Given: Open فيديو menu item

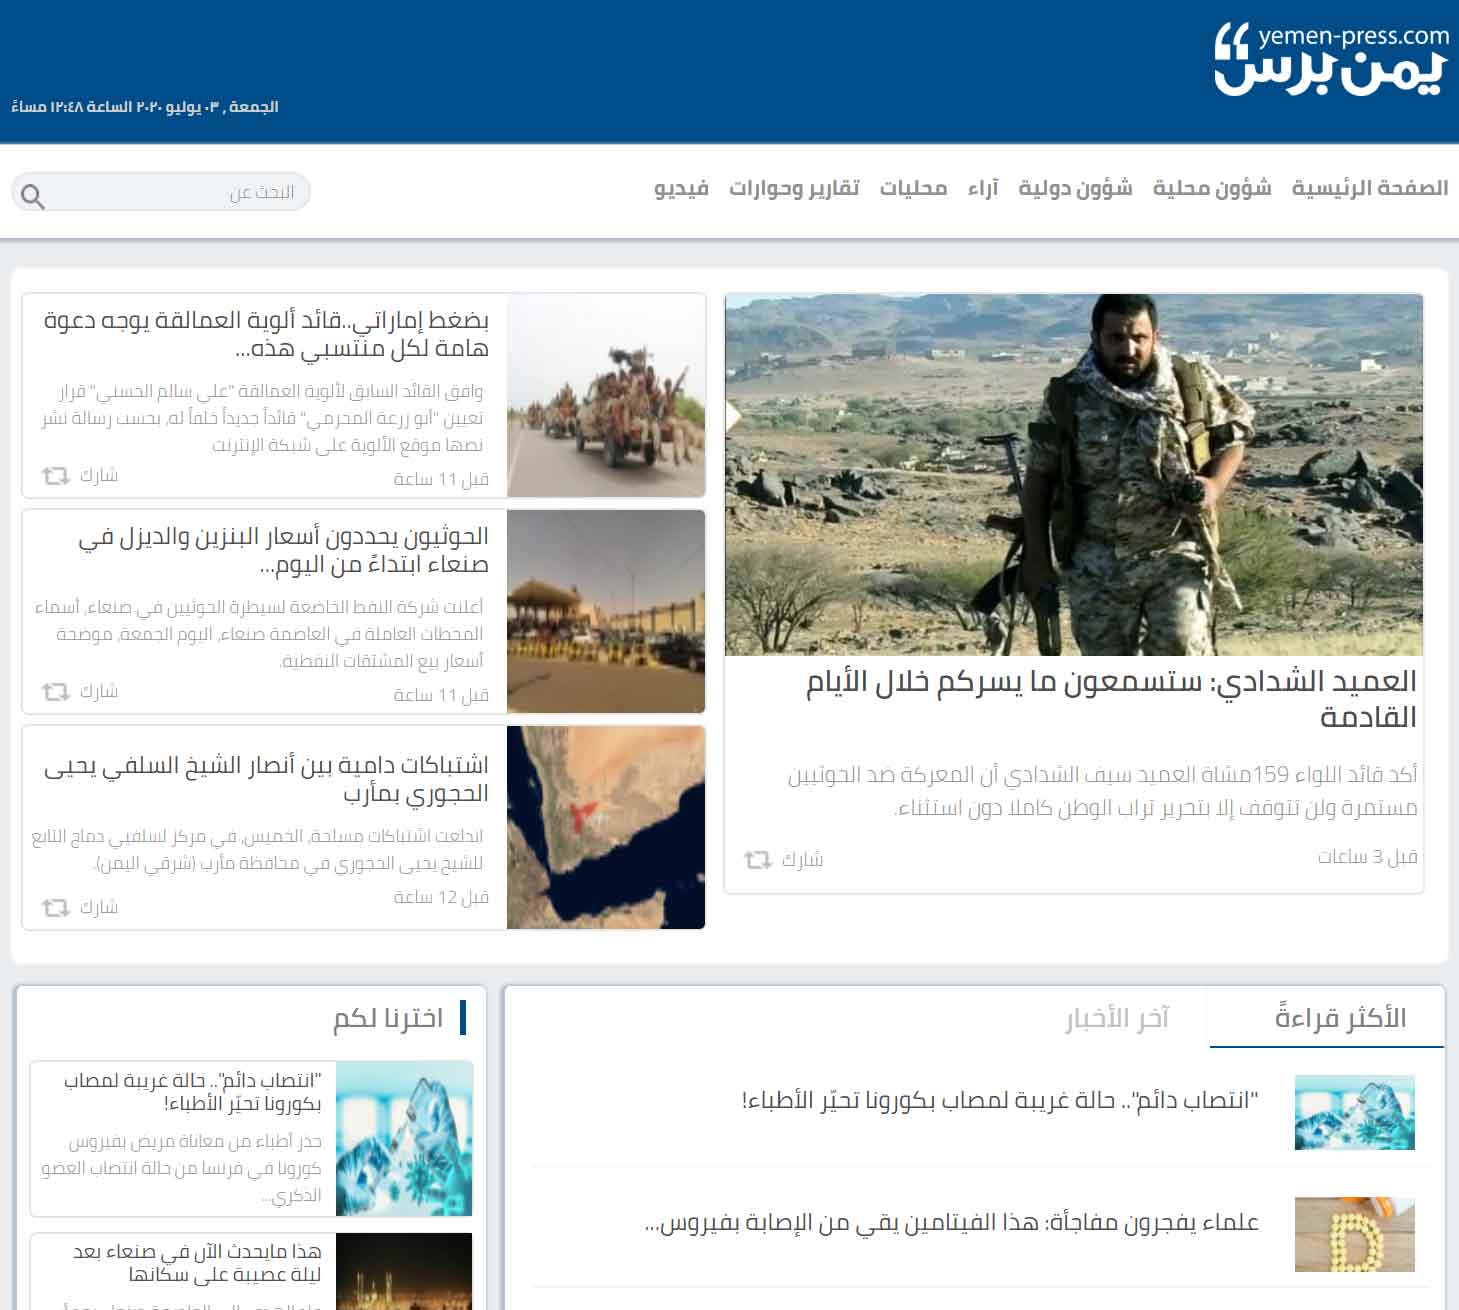Looking at the screenshot, I should pos(681,188).
